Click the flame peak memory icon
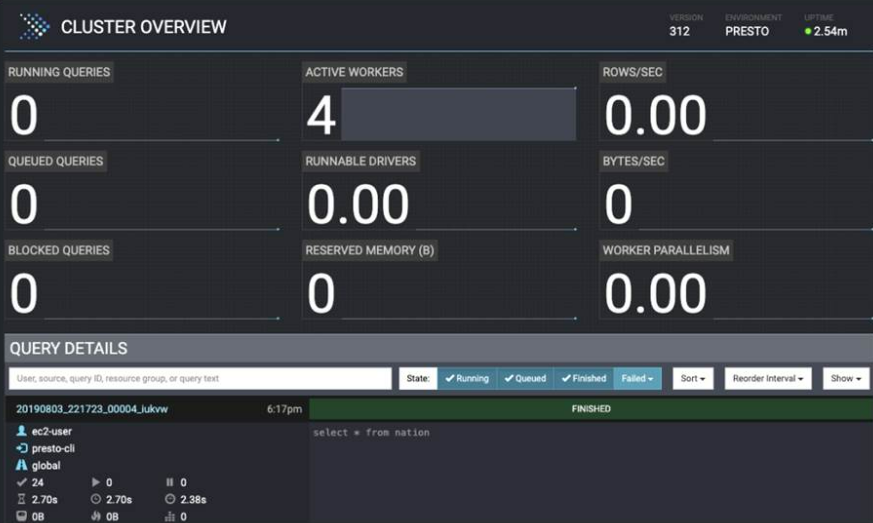 coord(96,516)
